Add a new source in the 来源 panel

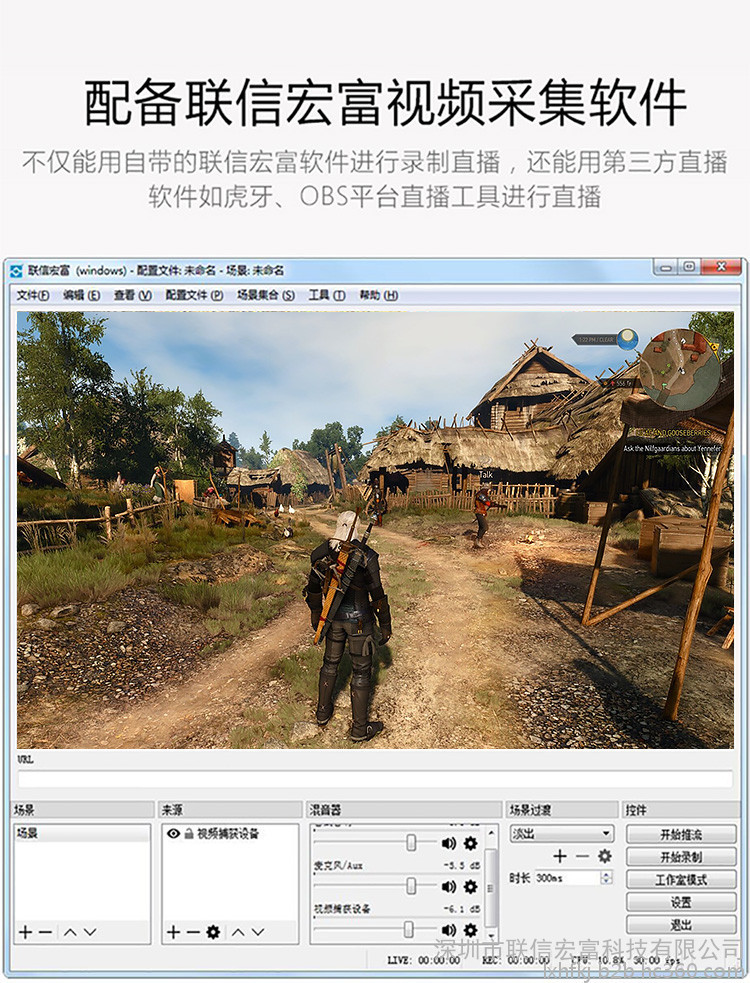[173, 932]
